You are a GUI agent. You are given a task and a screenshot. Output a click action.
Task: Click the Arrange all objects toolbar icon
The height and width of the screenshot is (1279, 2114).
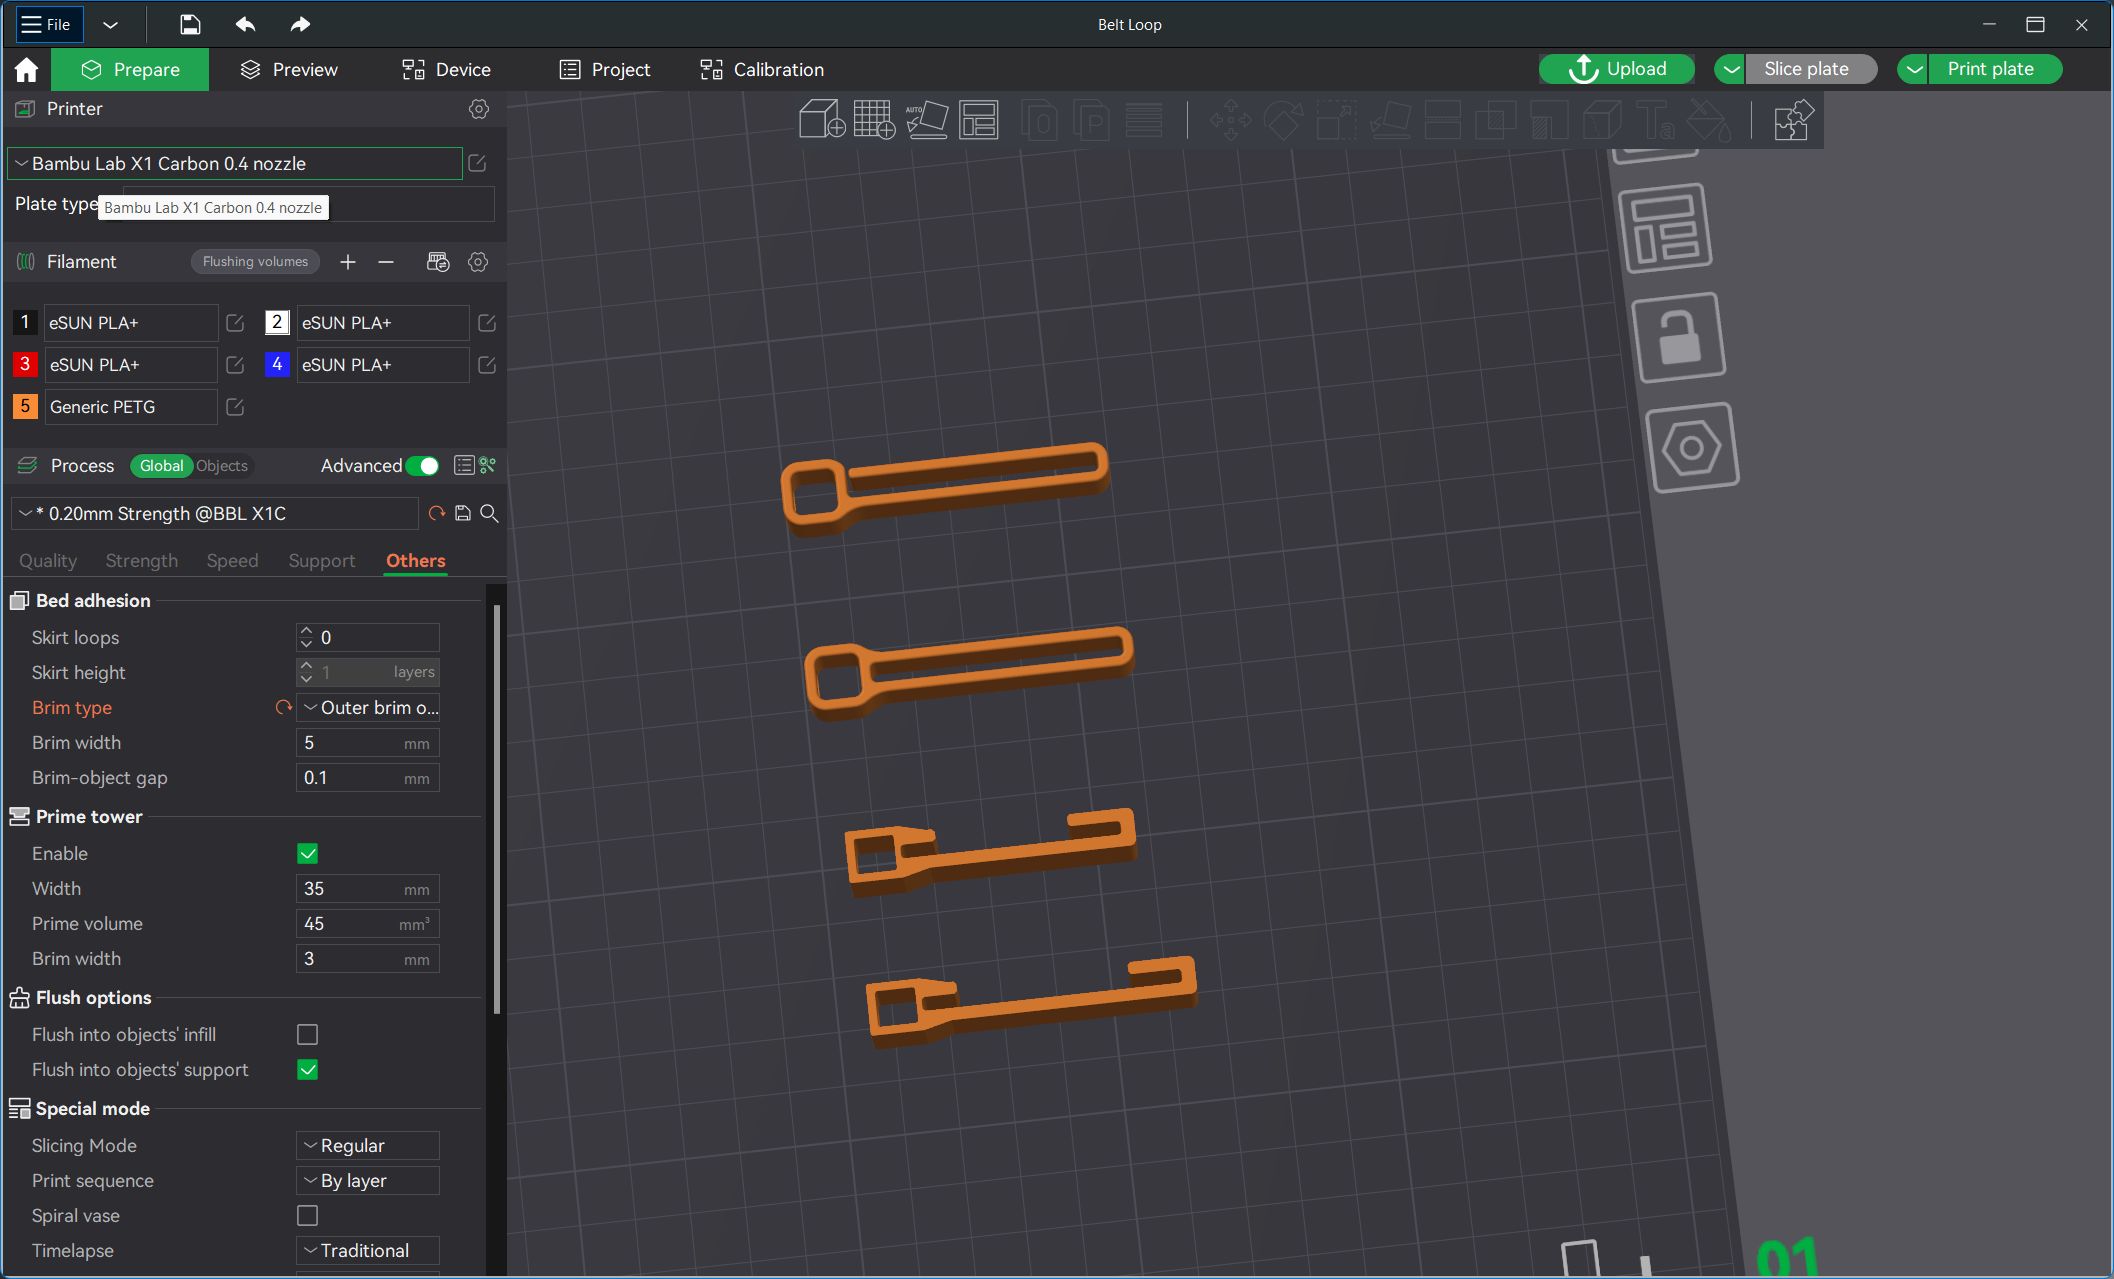pos(978,120)
